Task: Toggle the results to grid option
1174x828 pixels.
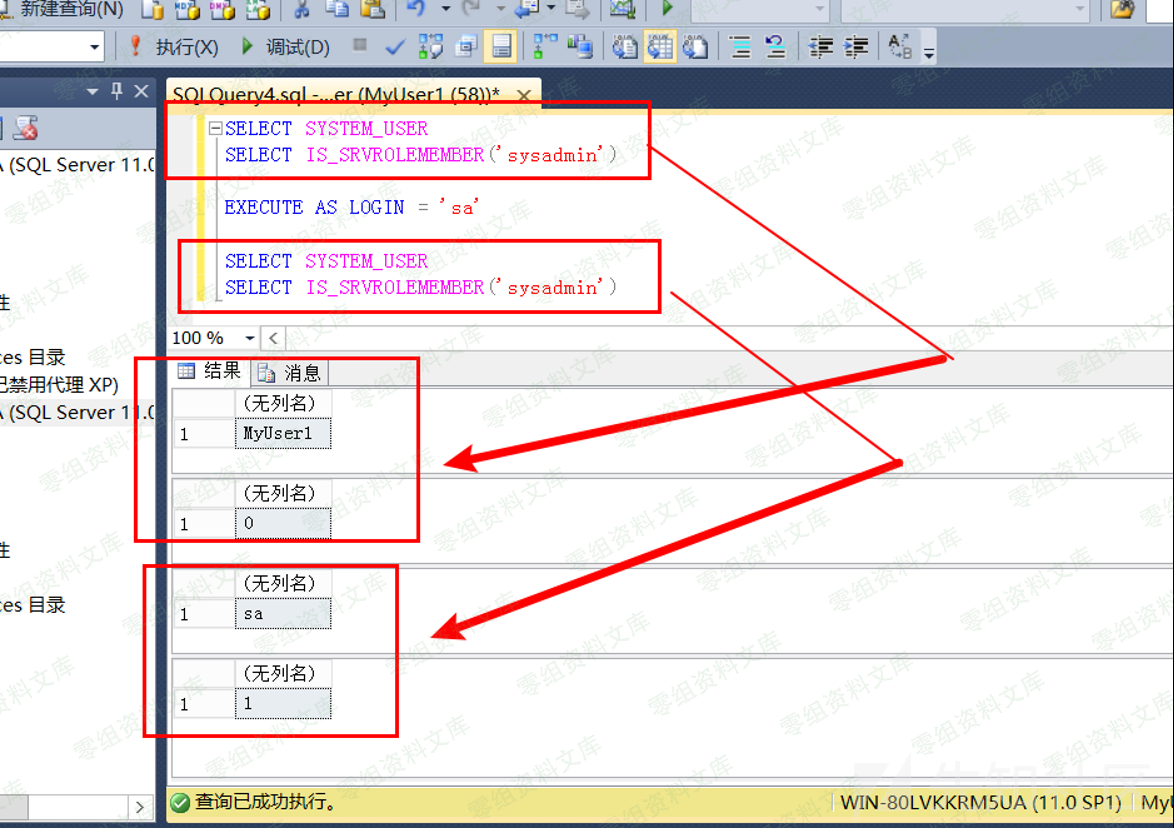Action: 659,46
